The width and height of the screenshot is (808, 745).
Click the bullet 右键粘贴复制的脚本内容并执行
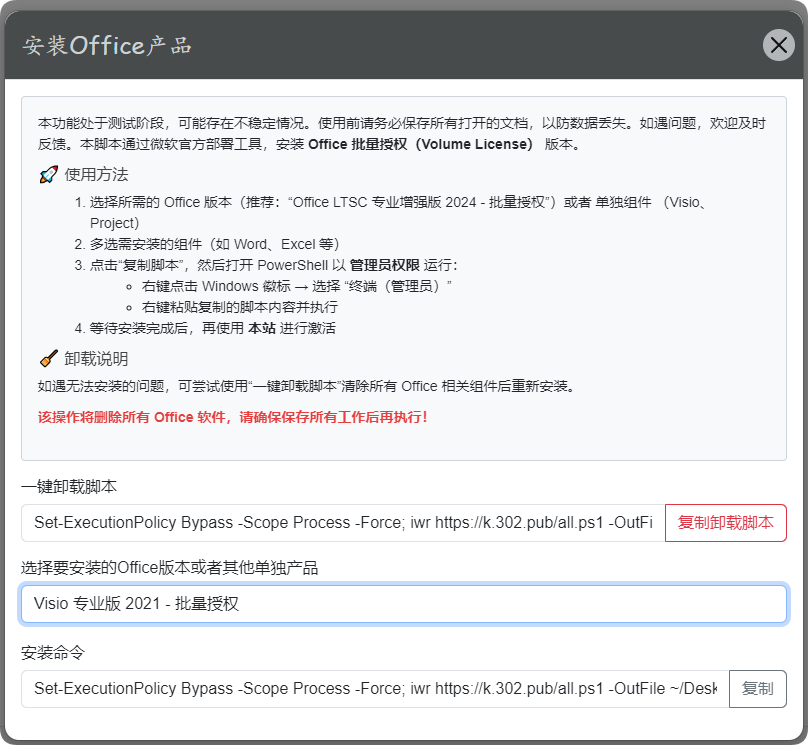[240, 307]
